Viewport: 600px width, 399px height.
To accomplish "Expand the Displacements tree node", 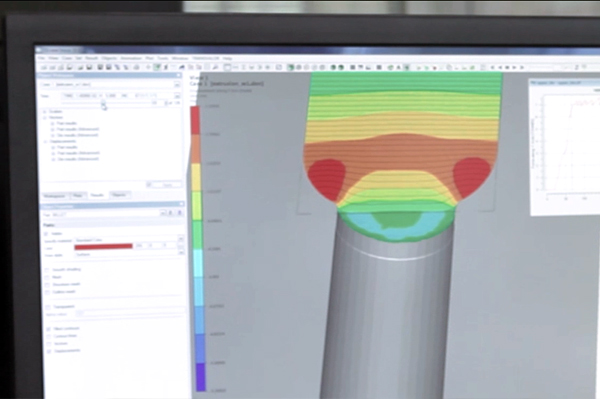I will click(x=46, y=141).
